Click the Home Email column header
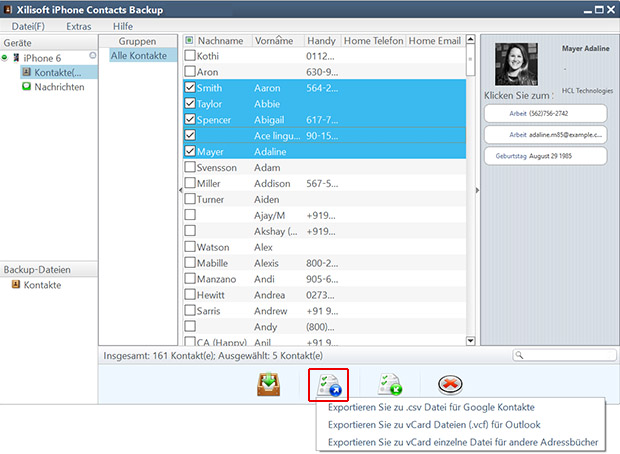The width and height of the screenshot is (620, 454). [x=435, y=41]
